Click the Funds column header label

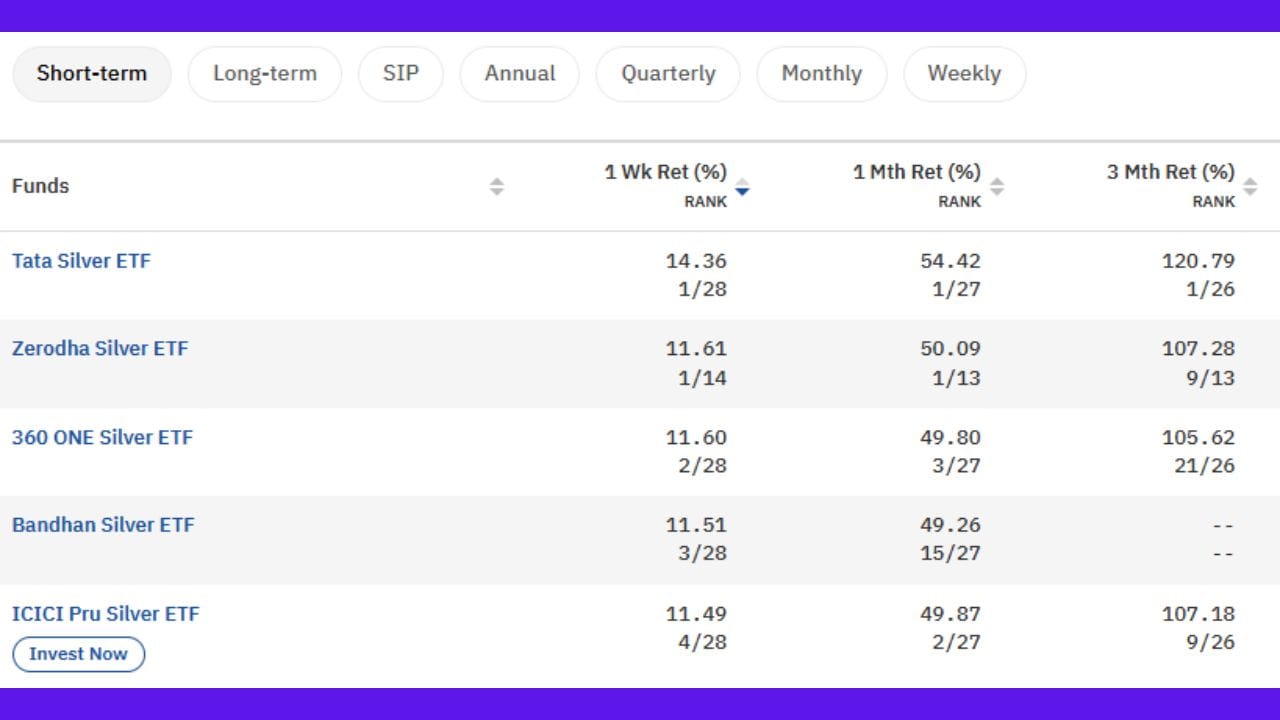(41, 186)
